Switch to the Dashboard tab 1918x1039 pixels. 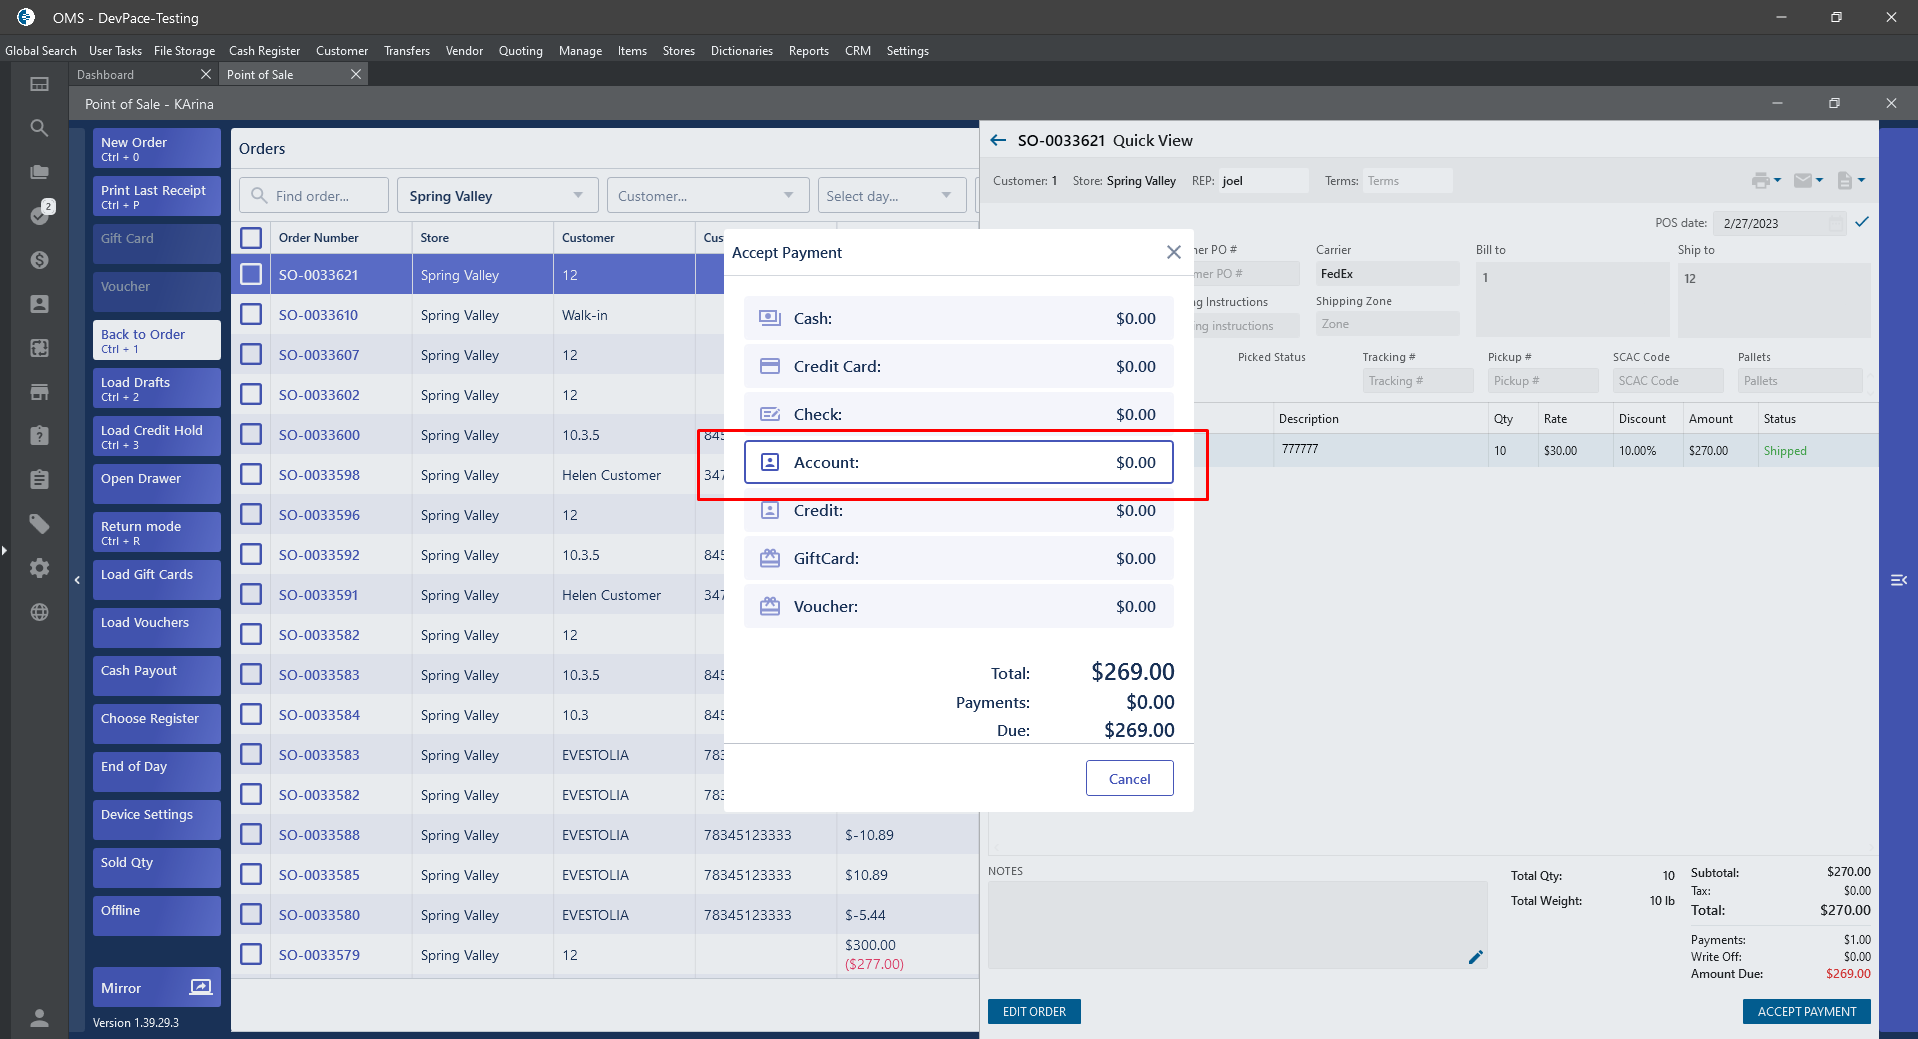coord(106,75)
